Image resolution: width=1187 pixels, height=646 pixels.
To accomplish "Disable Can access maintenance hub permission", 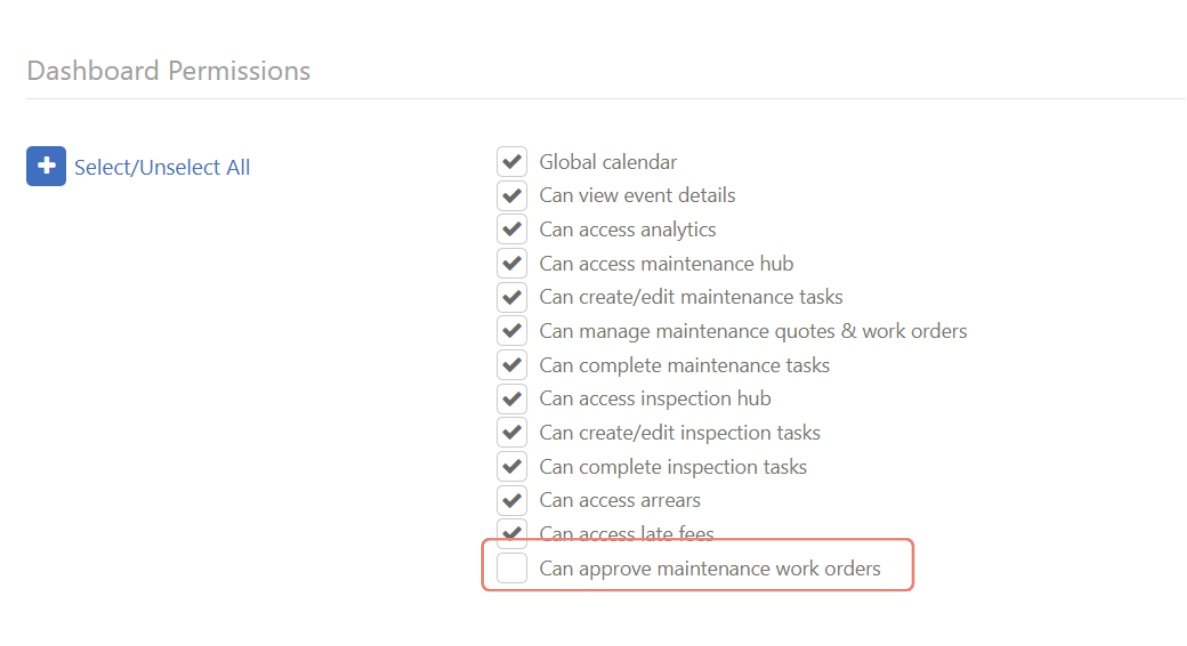I will [x=512, y=263].
